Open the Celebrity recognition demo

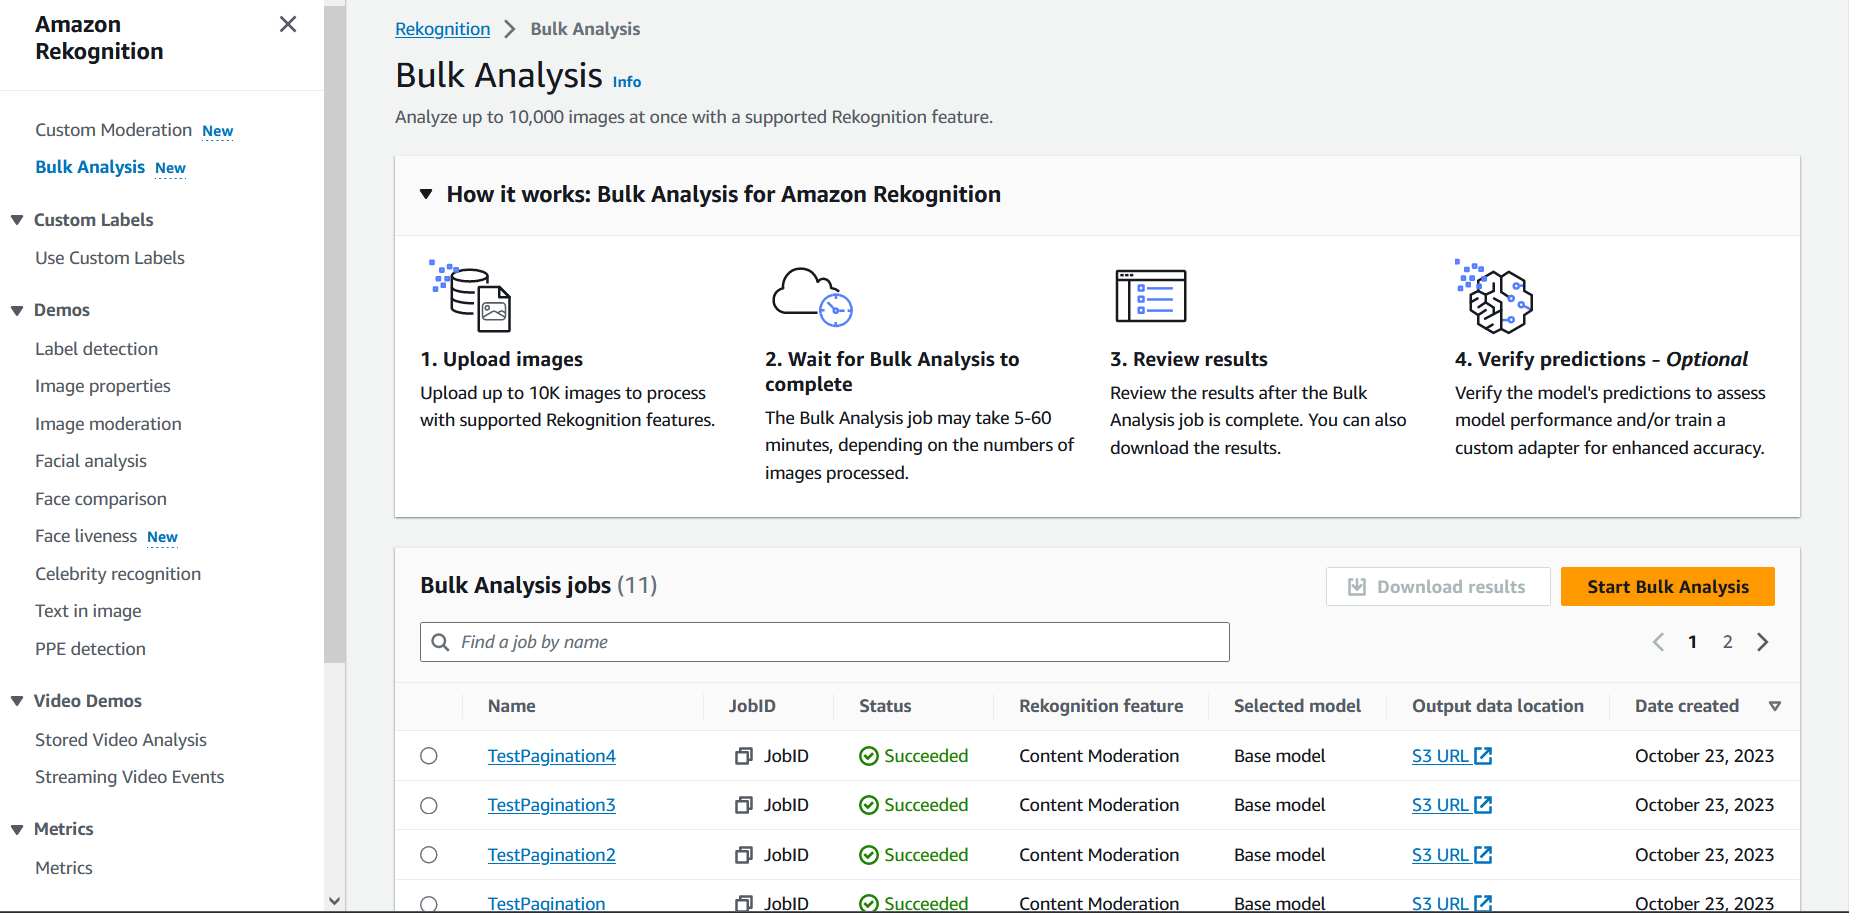point(117,573)
